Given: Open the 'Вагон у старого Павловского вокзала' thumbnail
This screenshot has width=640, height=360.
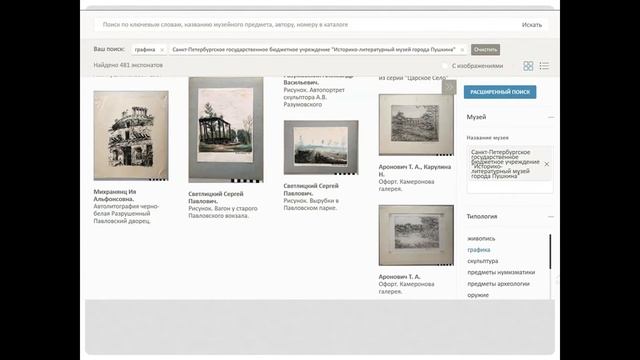Looking at the screenshot, I should pyautogui.click(x=226, y=130).
